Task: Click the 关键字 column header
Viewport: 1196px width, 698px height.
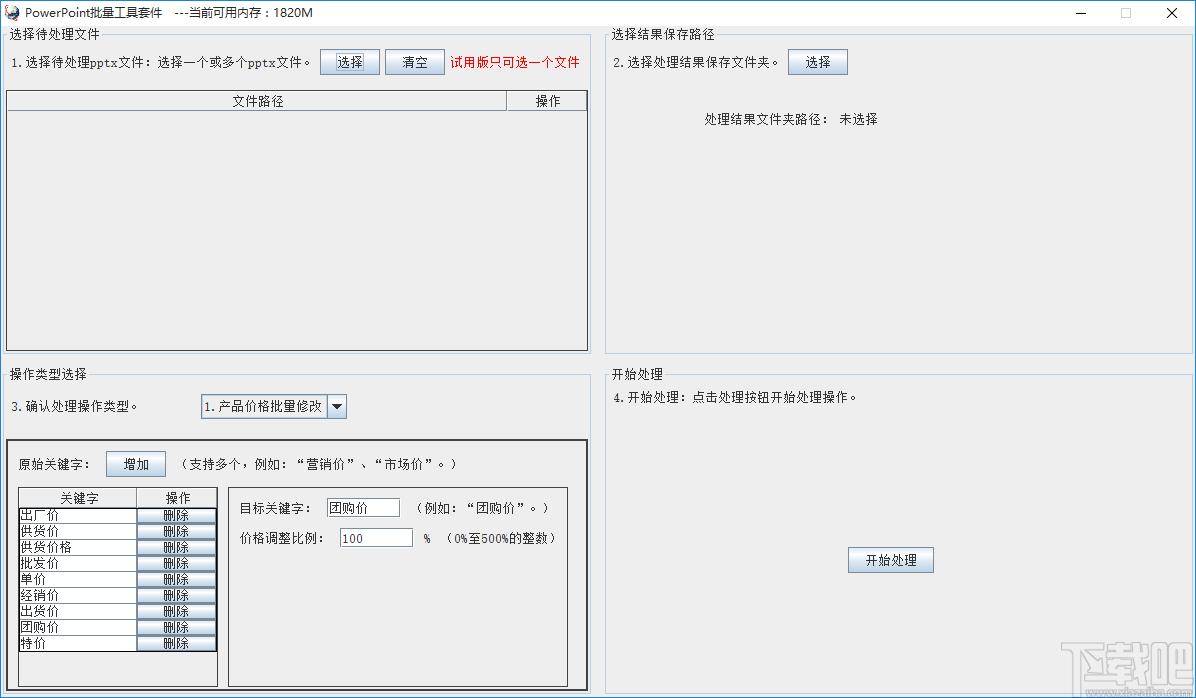Action: (78, 498)
